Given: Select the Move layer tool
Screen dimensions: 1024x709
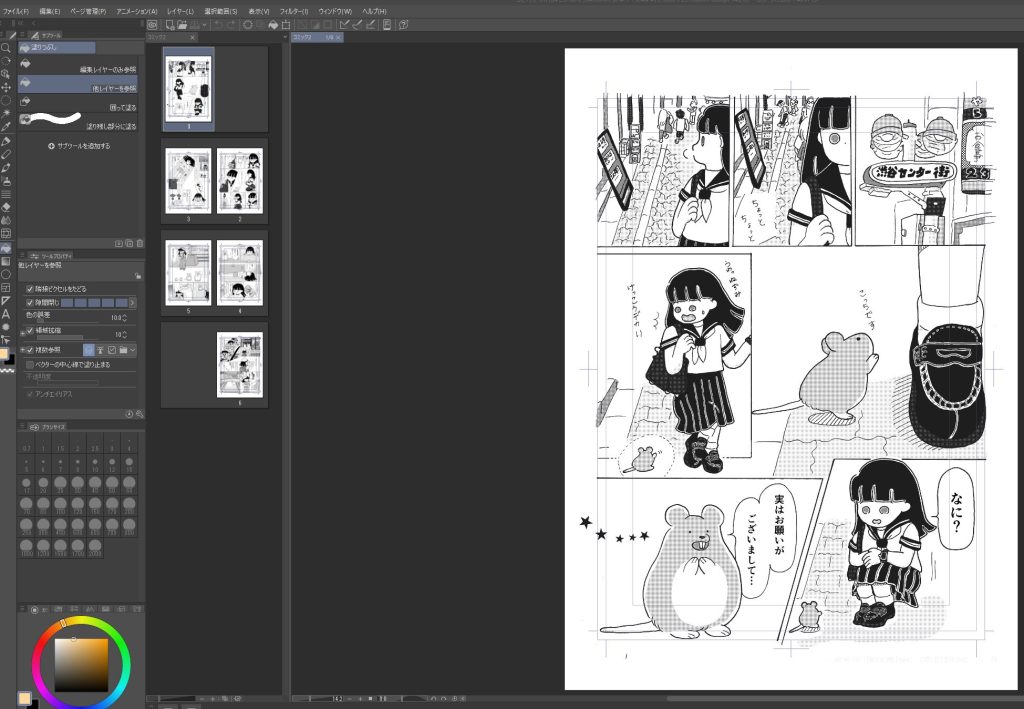Looking at the screenshot, I should point(6,87).
